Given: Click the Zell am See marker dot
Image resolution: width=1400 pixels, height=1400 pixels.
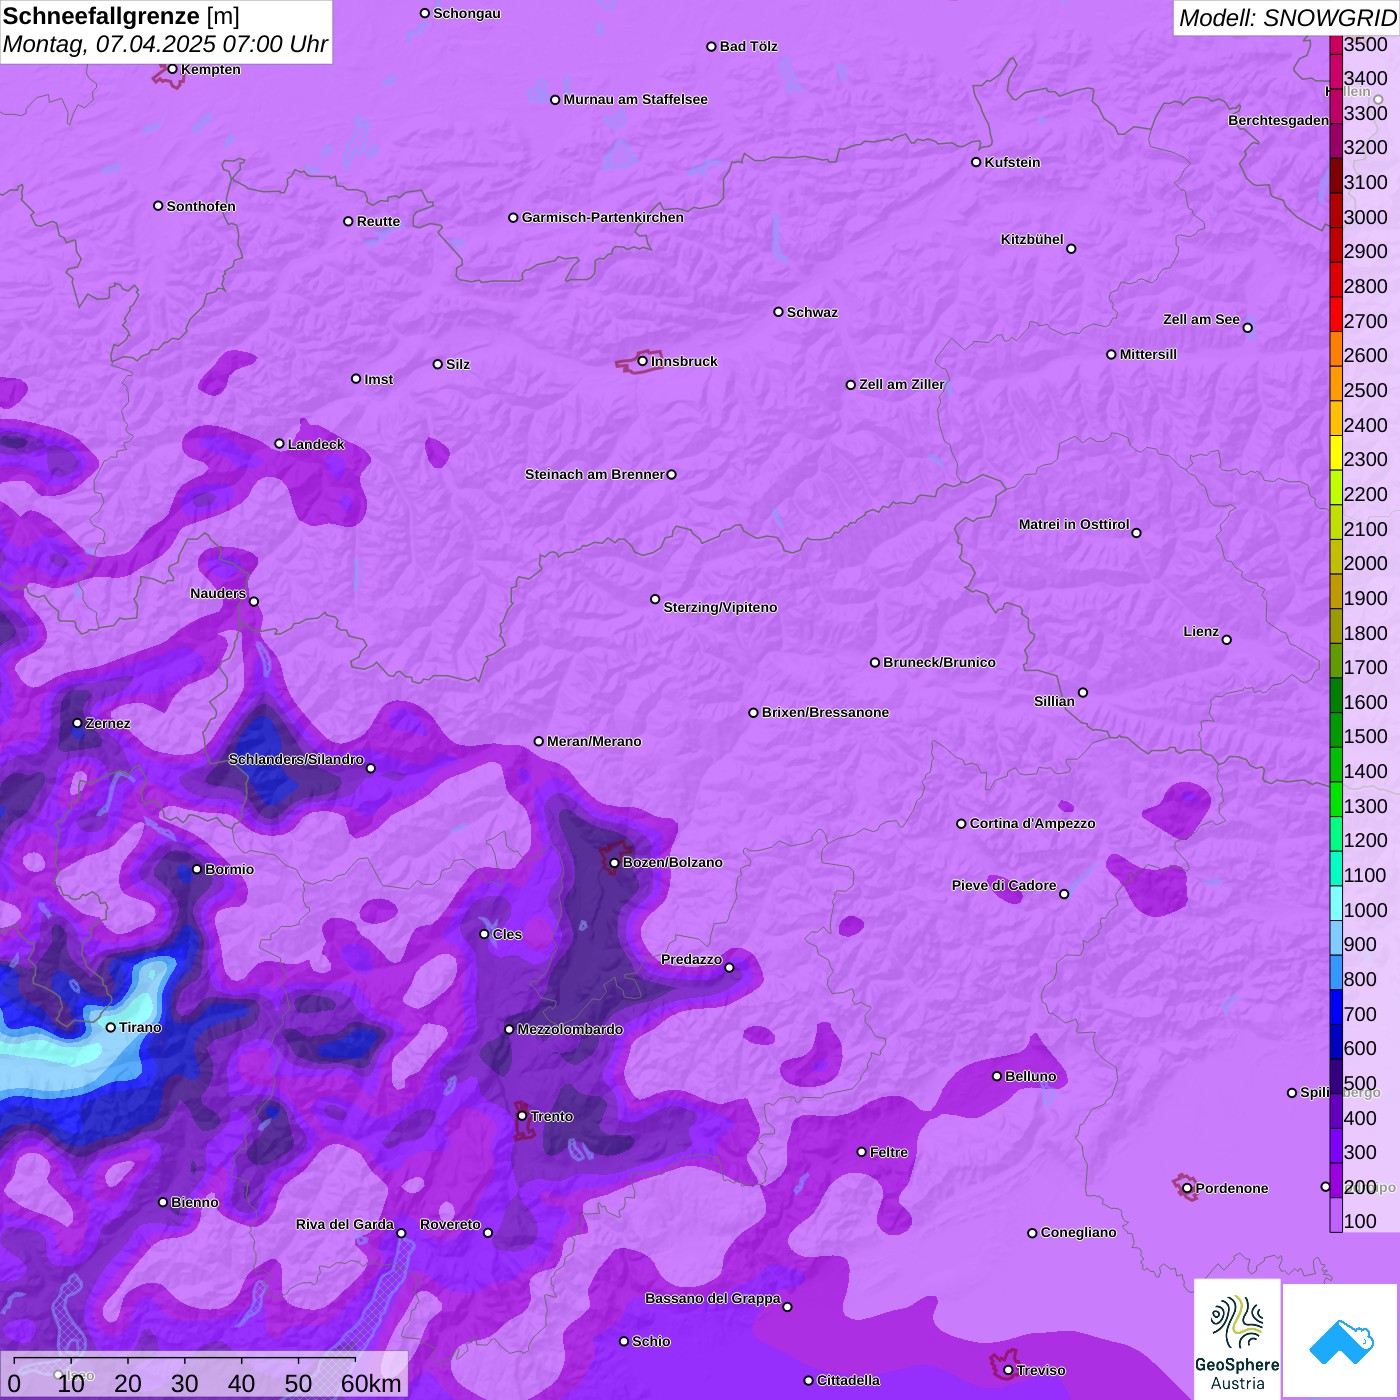Looking at the screenshot, I should point(1247,328).
